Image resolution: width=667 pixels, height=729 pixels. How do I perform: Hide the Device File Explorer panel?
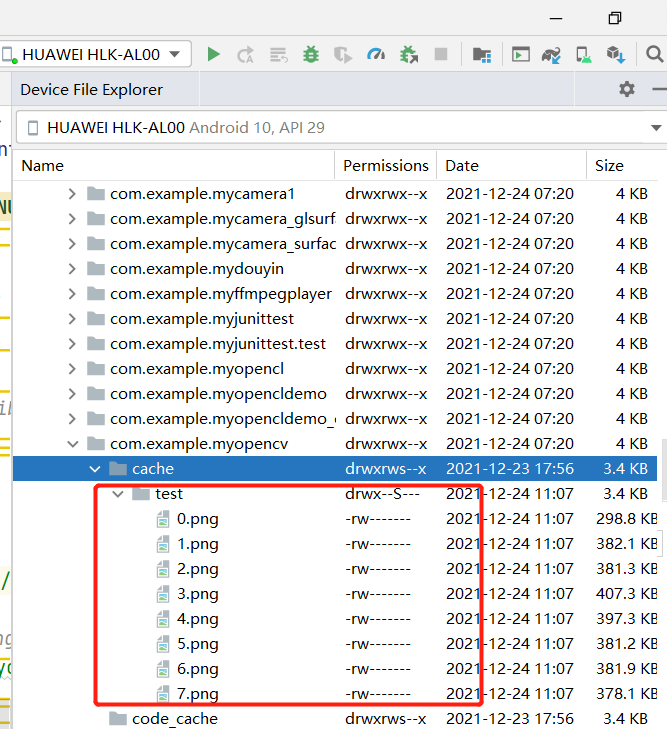pos(660,89)
